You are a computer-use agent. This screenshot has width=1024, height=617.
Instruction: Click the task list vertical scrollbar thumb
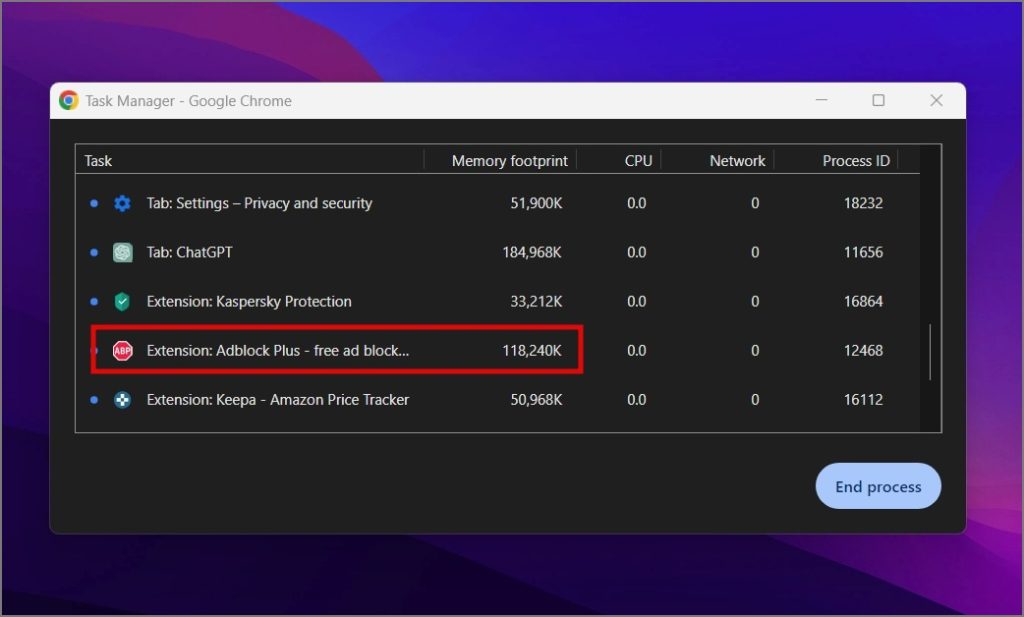pos(930,352)
